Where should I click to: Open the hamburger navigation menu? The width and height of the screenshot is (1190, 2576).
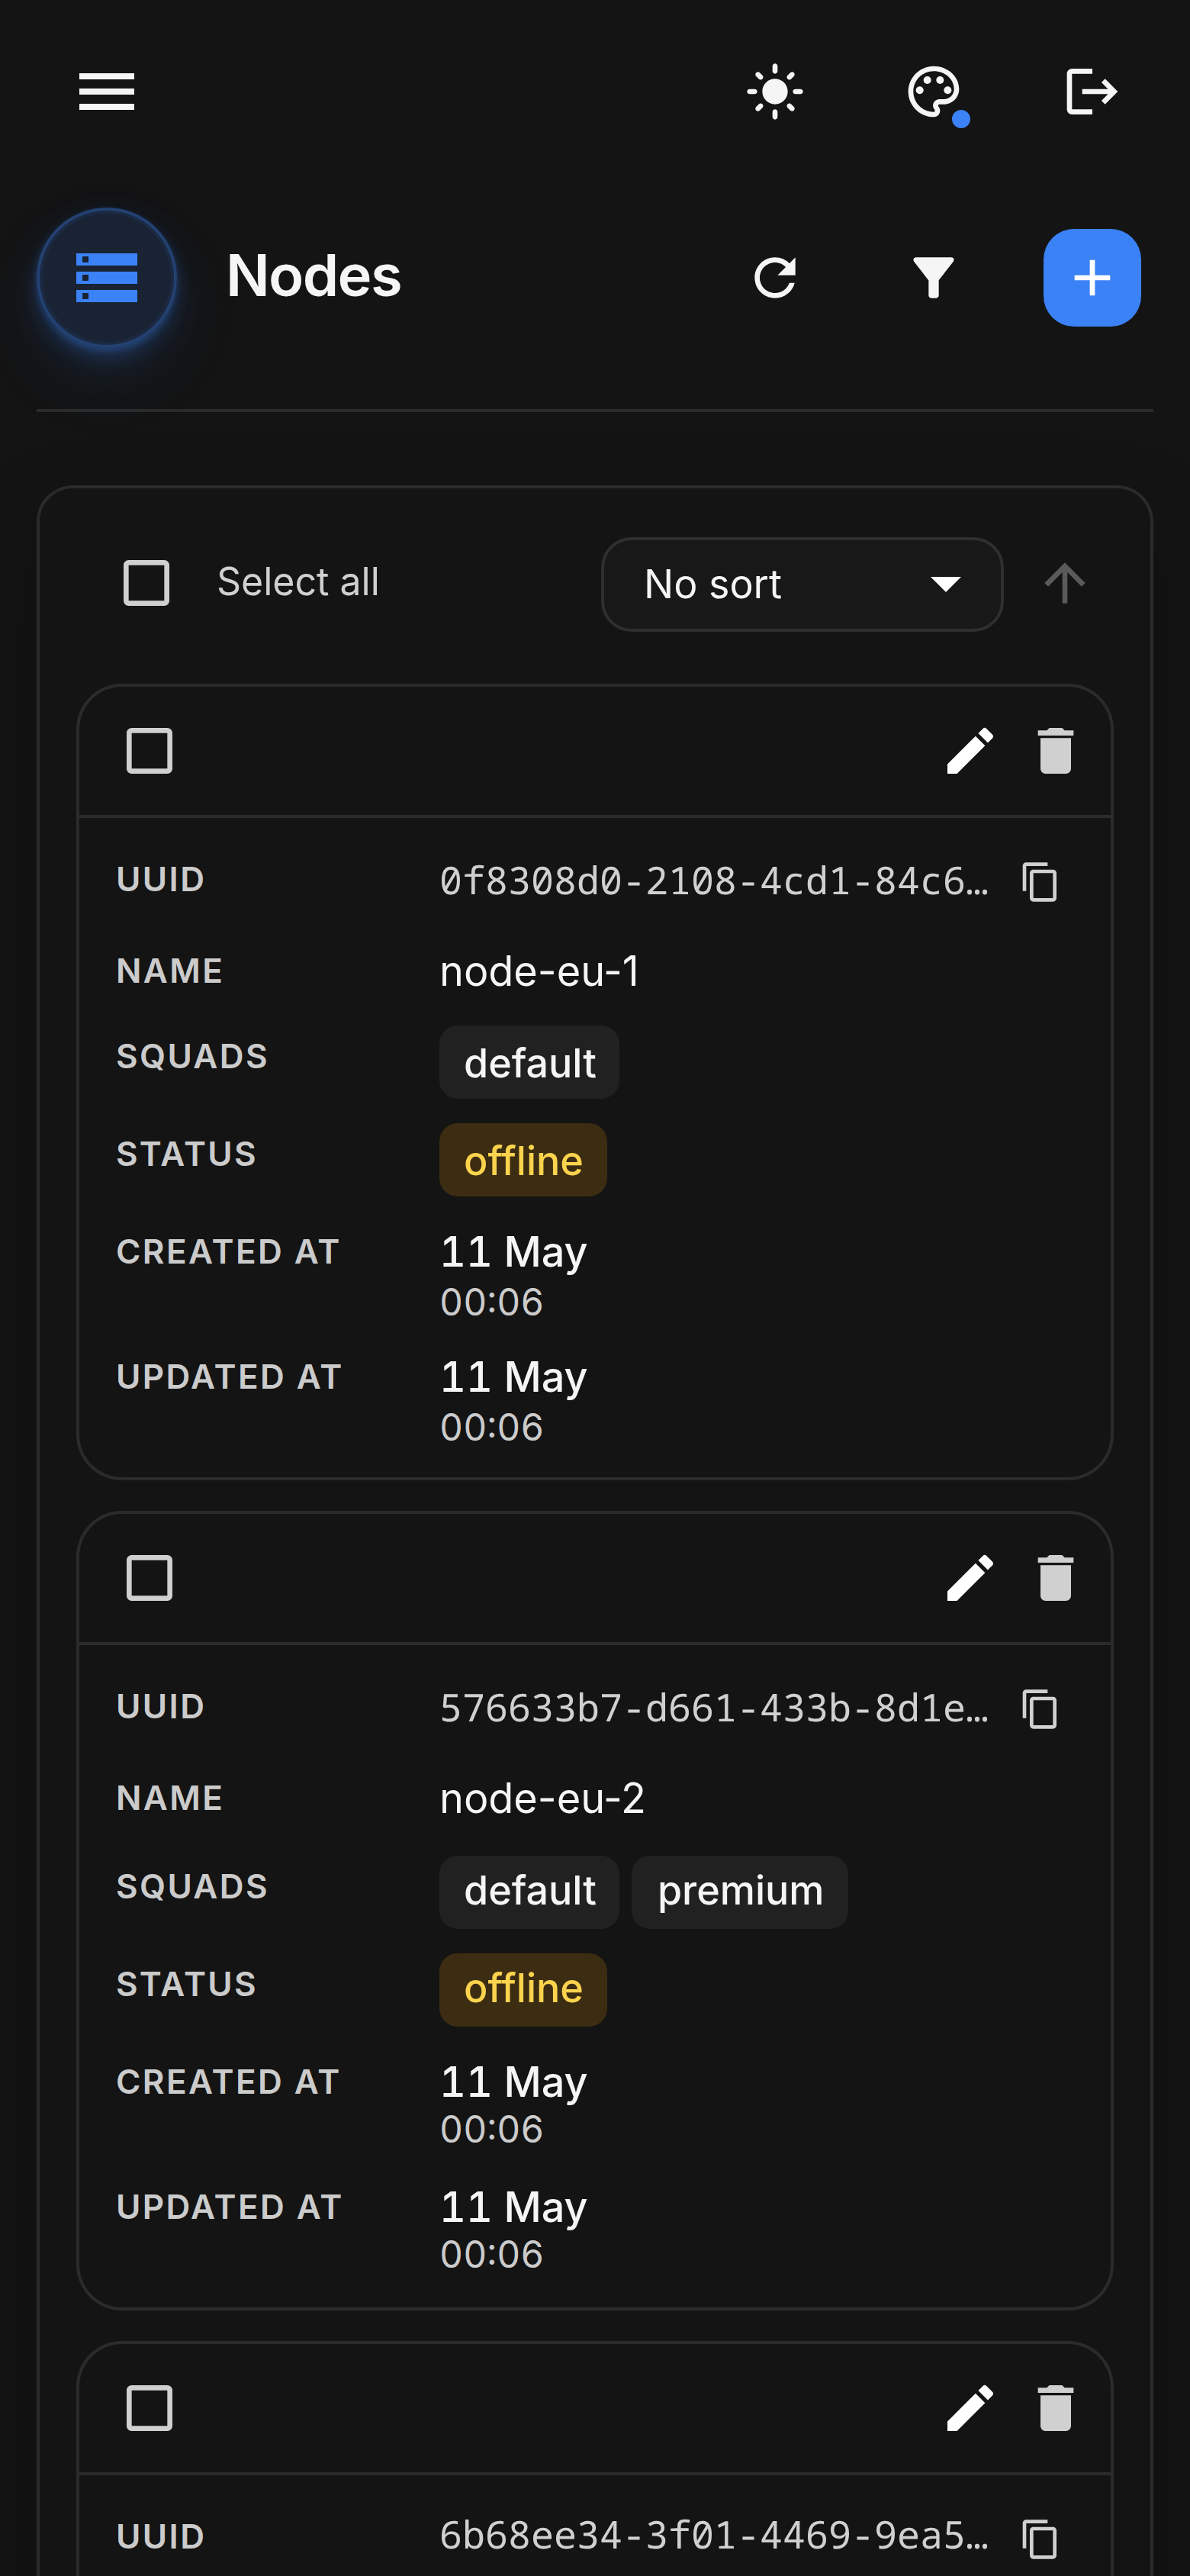pos(107,92)
